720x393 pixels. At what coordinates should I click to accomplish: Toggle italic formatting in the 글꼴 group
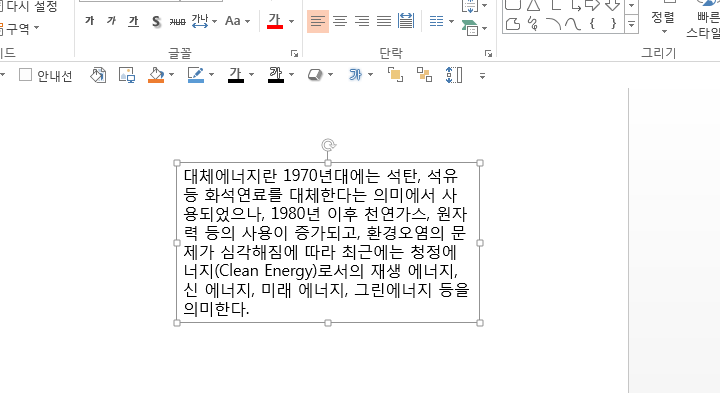(112, 21)
